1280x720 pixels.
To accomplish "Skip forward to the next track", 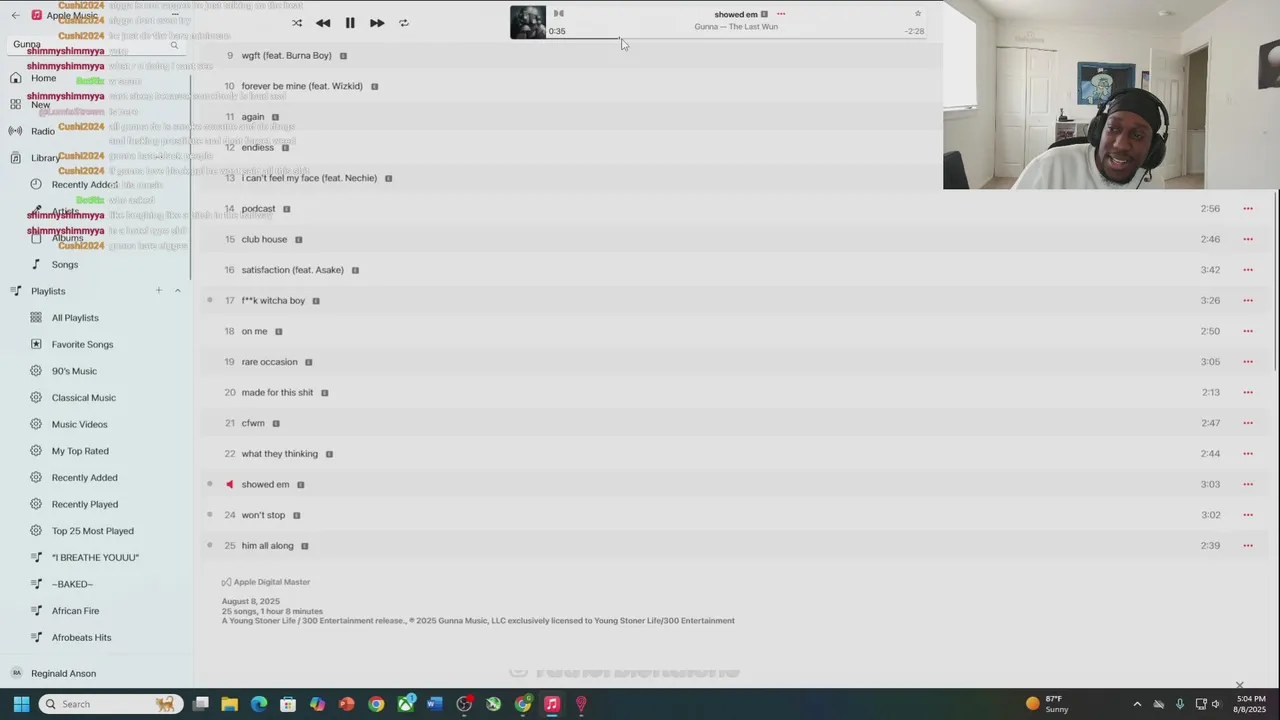I will tap(377, 23).
